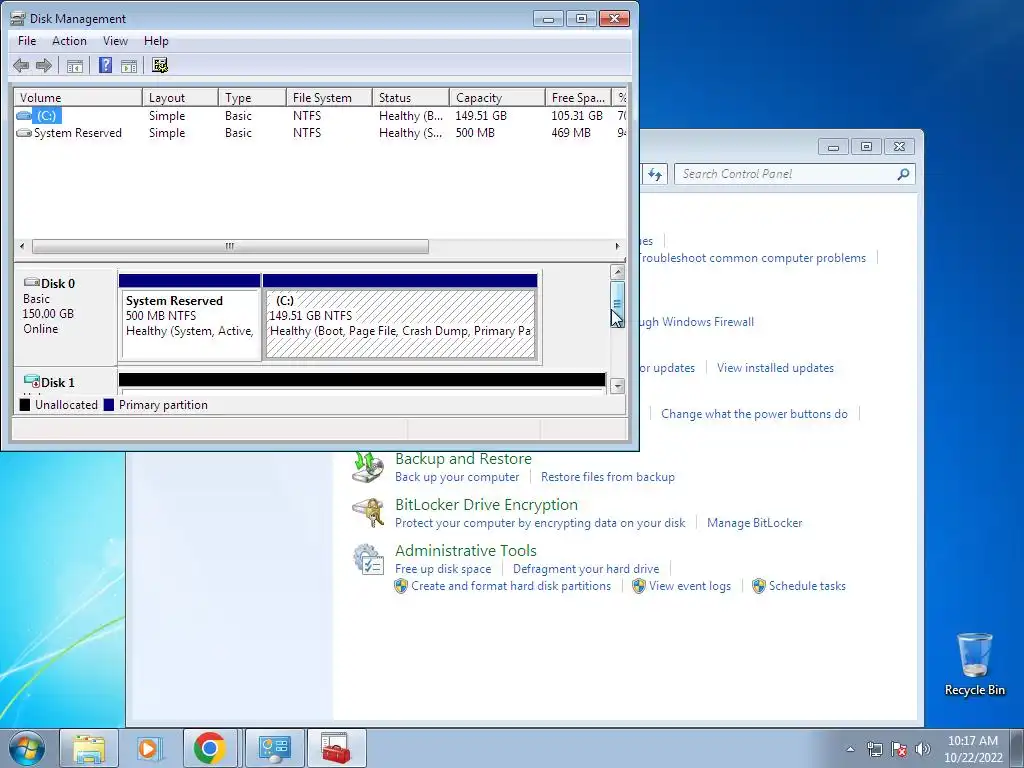The image size is (1024, 768).
Task: Toggle the Show/Hide Action Pane toolbar icon
Action: click(129, 65)
